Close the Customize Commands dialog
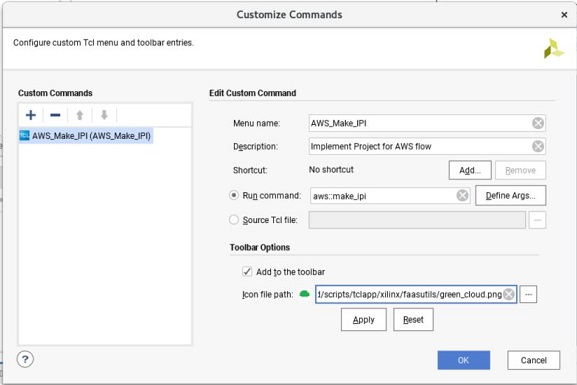The height and width of the screenshot is (385, 577). coord(564,15)
